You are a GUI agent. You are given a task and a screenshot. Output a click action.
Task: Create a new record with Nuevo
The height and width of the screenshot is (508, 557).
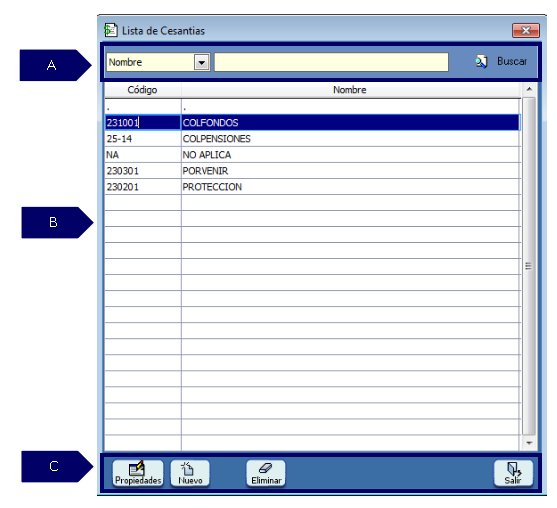pos(190,473)
